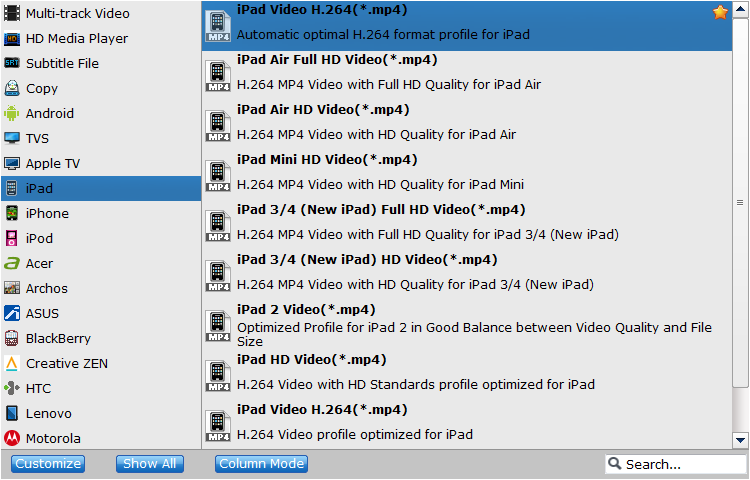This screenshot has height=480, width=750.
Task: Open the TVS category
Action: click(x=101, y=138)
